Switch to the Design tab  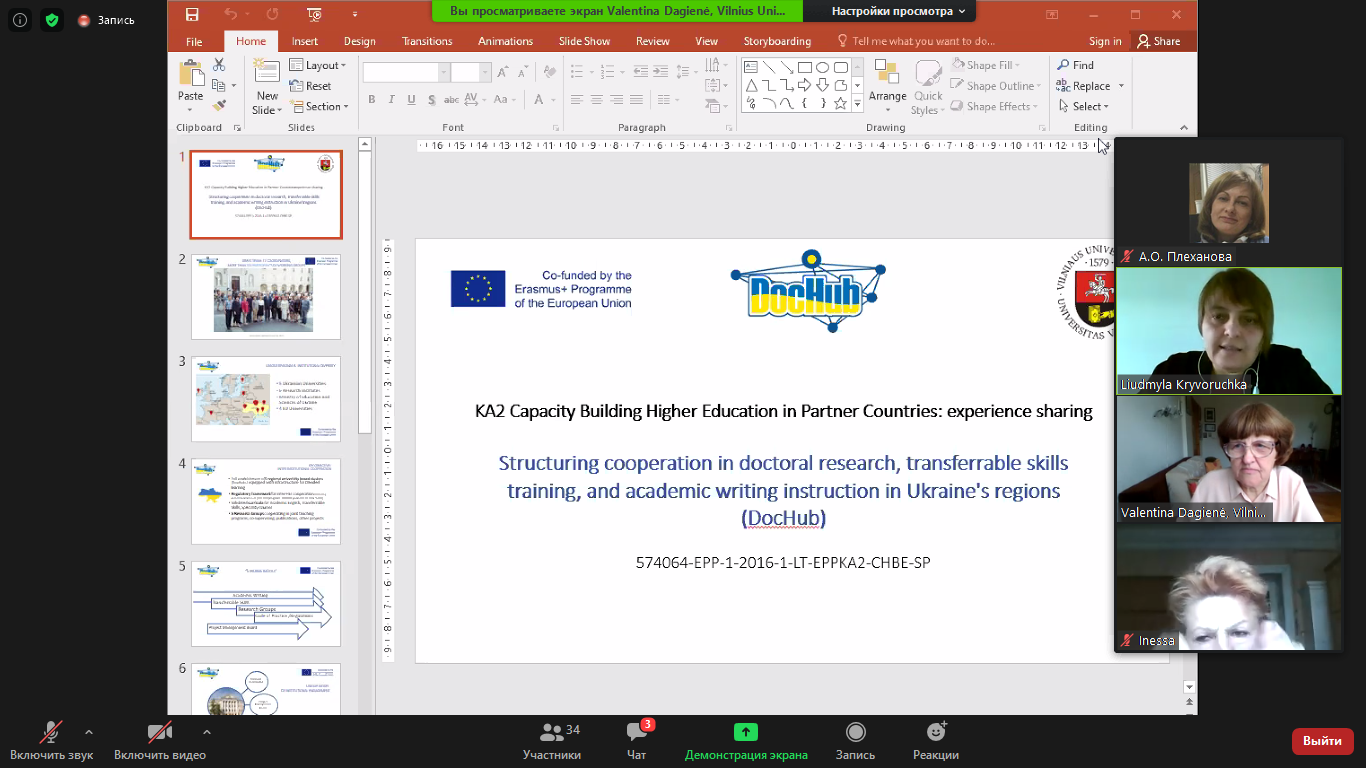[360, 41]
